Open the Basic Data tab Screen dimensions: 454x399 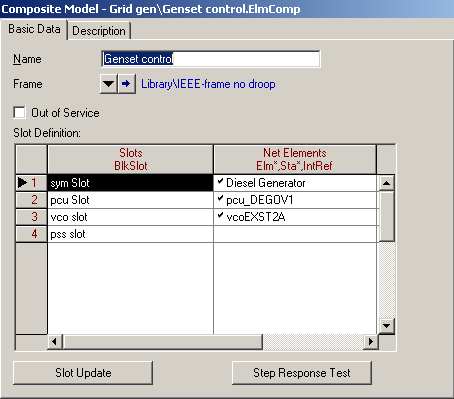tap(34, 29)
